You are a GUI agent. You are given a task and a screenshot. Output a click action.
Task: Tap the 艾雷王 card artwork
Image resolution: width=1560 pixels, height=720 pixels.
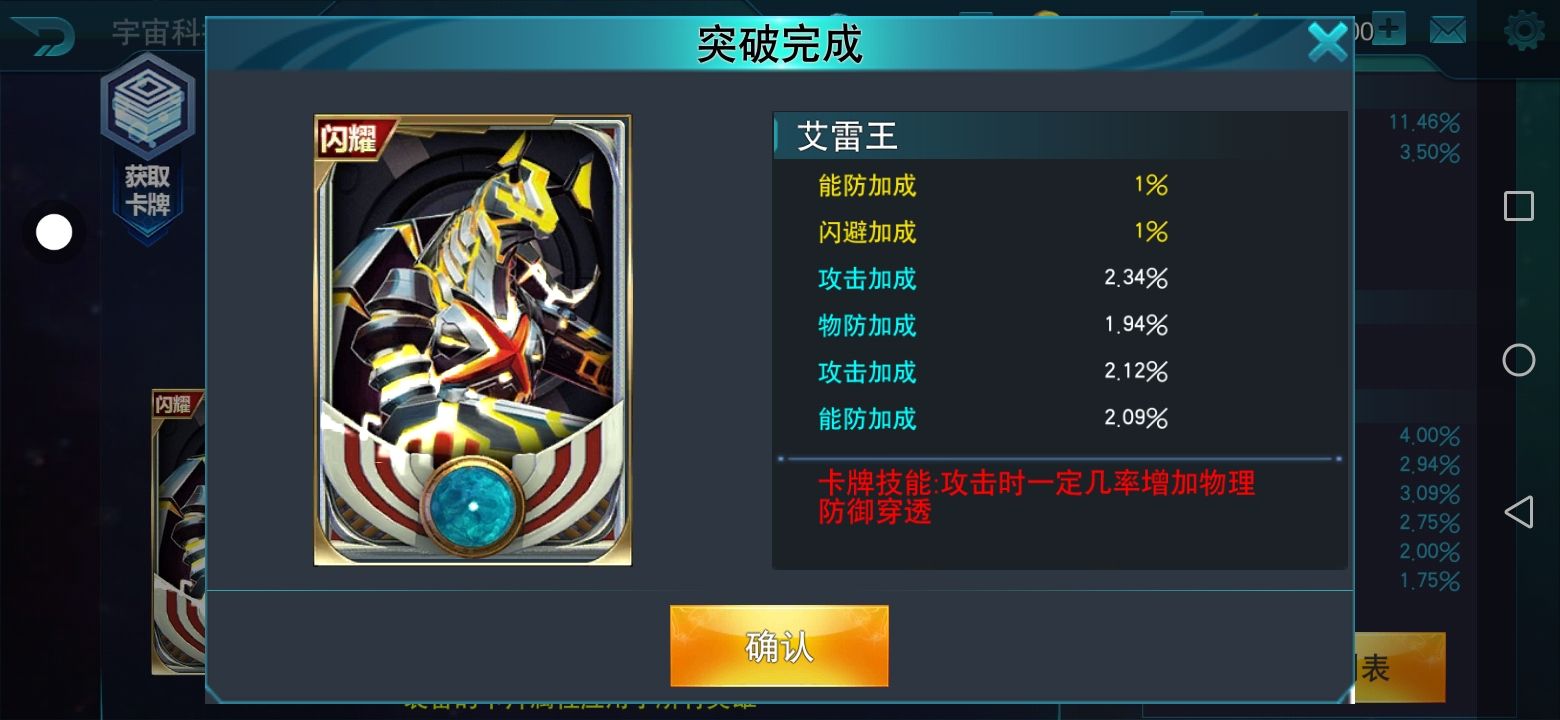[473, 340]
